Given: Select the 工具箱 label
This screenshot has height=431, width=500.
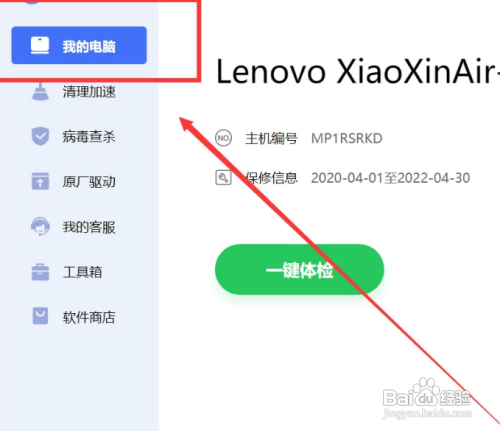Looking at the screenshot, I should coord(82,272).
